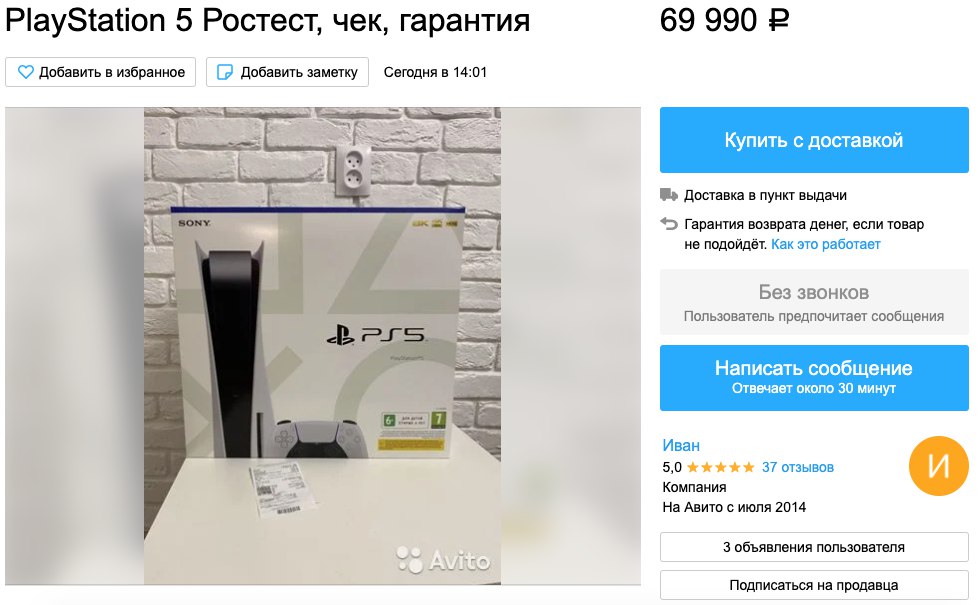This screenshot has height=605, width=979.
Task: Click Добавить в избранное button
Action: [x=101, y=72]
